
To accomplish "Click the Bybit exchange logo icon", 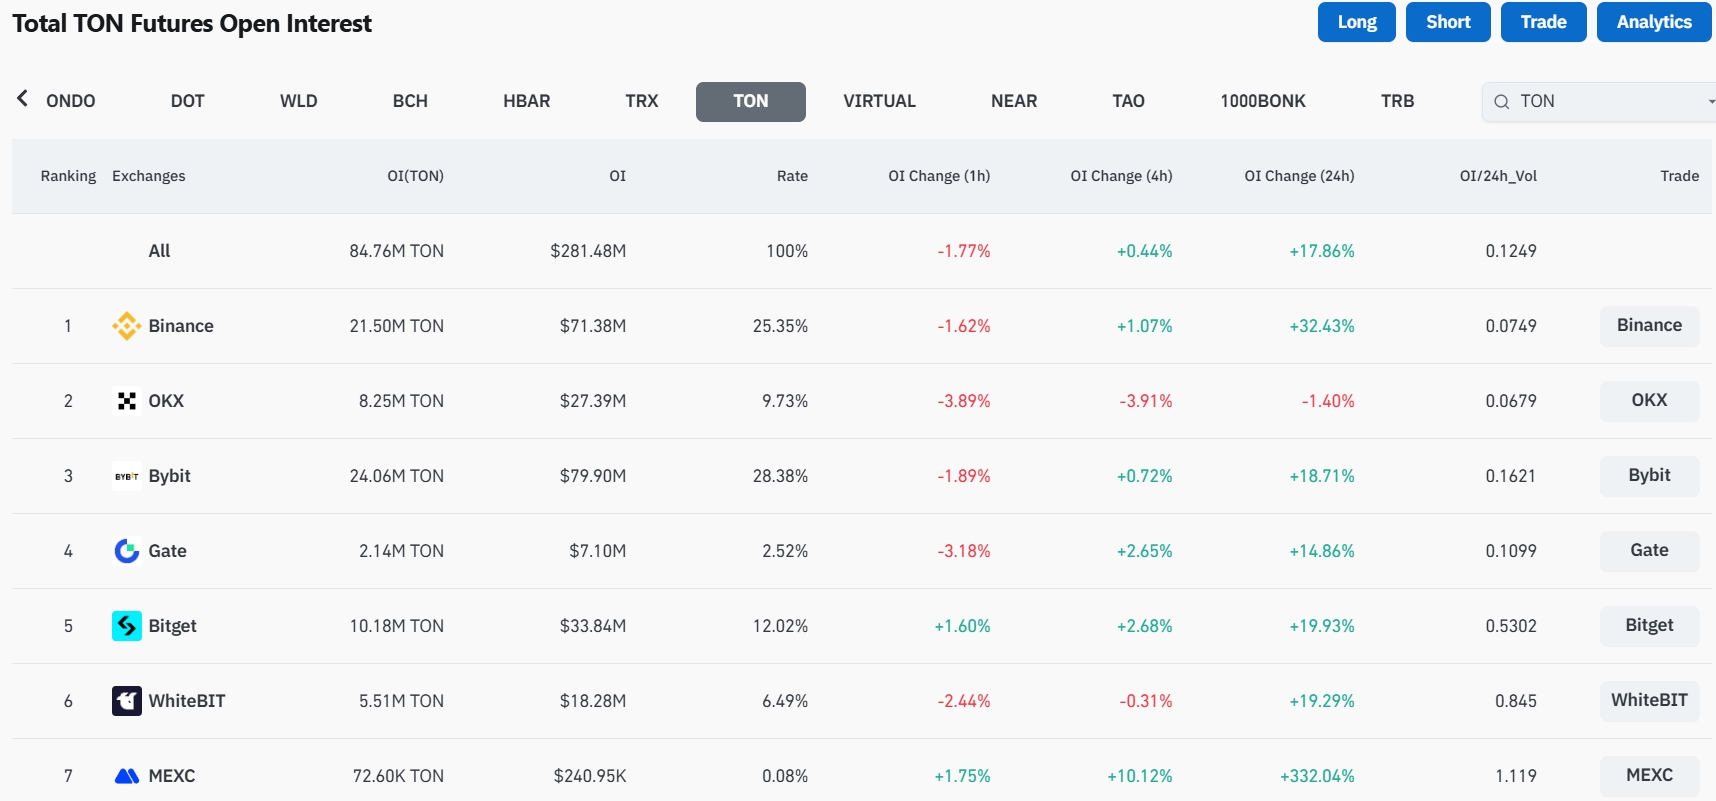I will coord(127,476).
